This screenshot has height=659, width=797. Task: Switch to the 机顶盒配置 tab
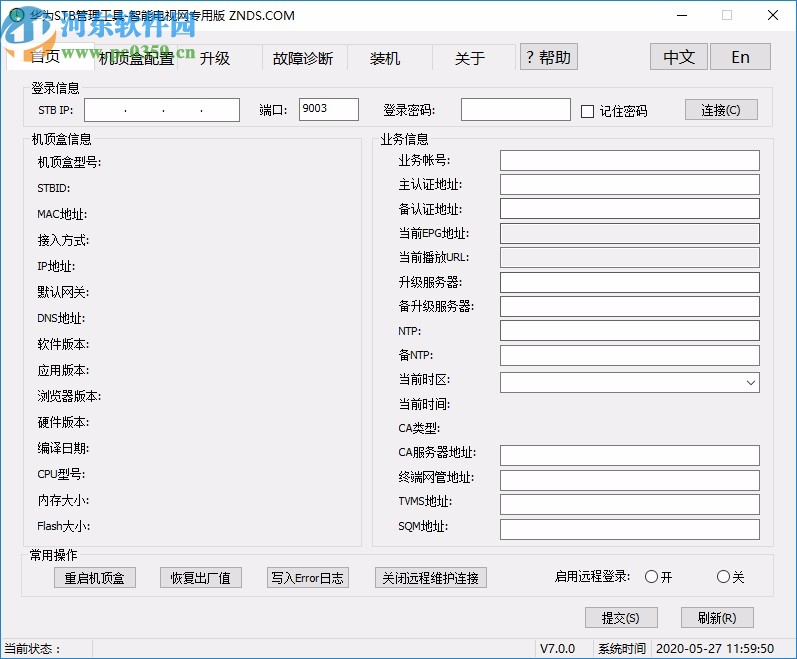click(x=136, y=58)
